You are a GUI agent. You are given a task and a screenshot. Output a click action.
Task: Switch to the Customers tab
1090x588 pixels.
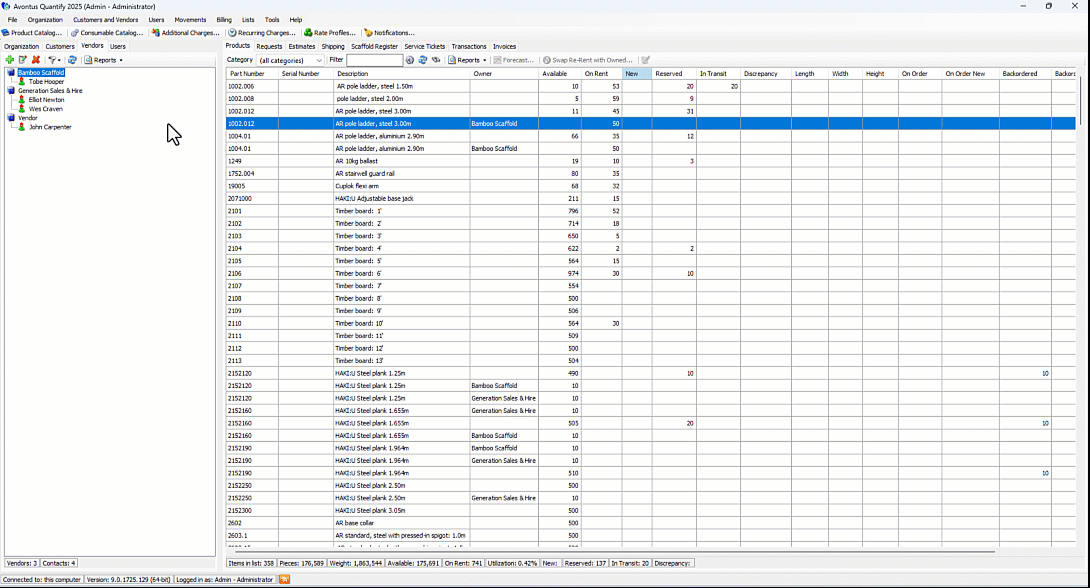click(60, 46)
